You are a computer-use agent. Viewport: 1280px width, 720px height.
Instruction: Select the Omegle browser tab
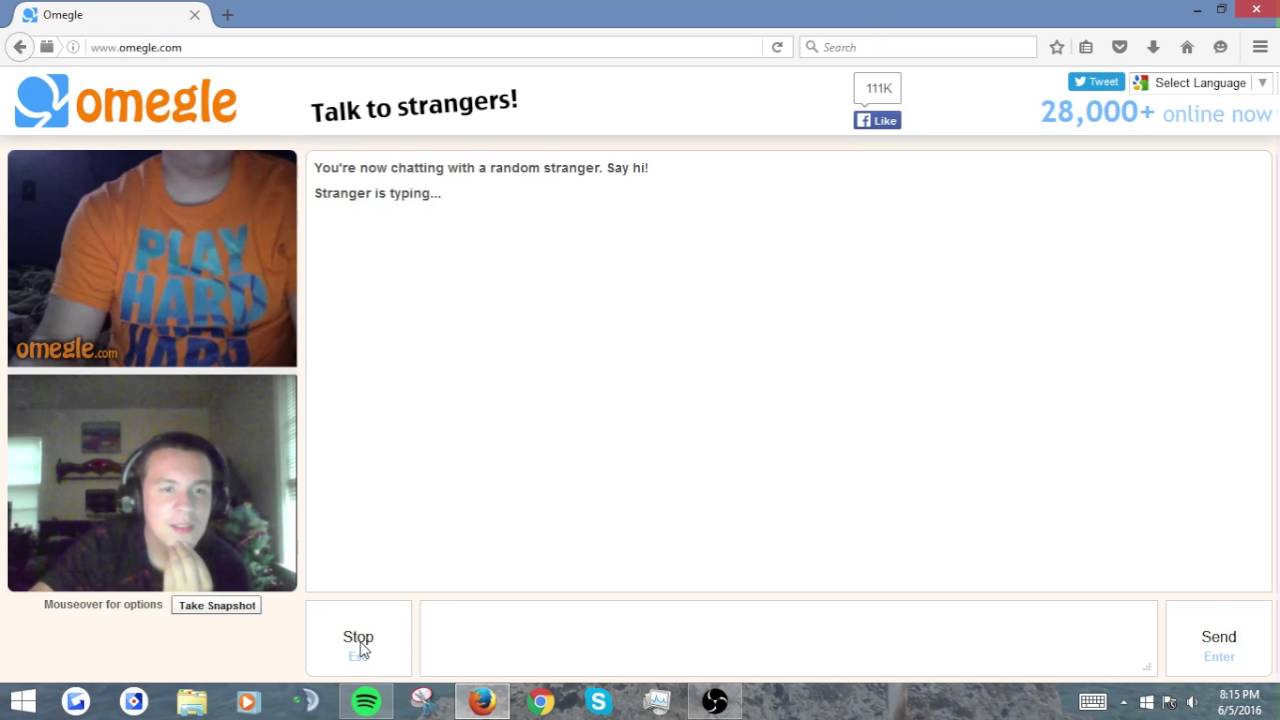click(110, 15)
